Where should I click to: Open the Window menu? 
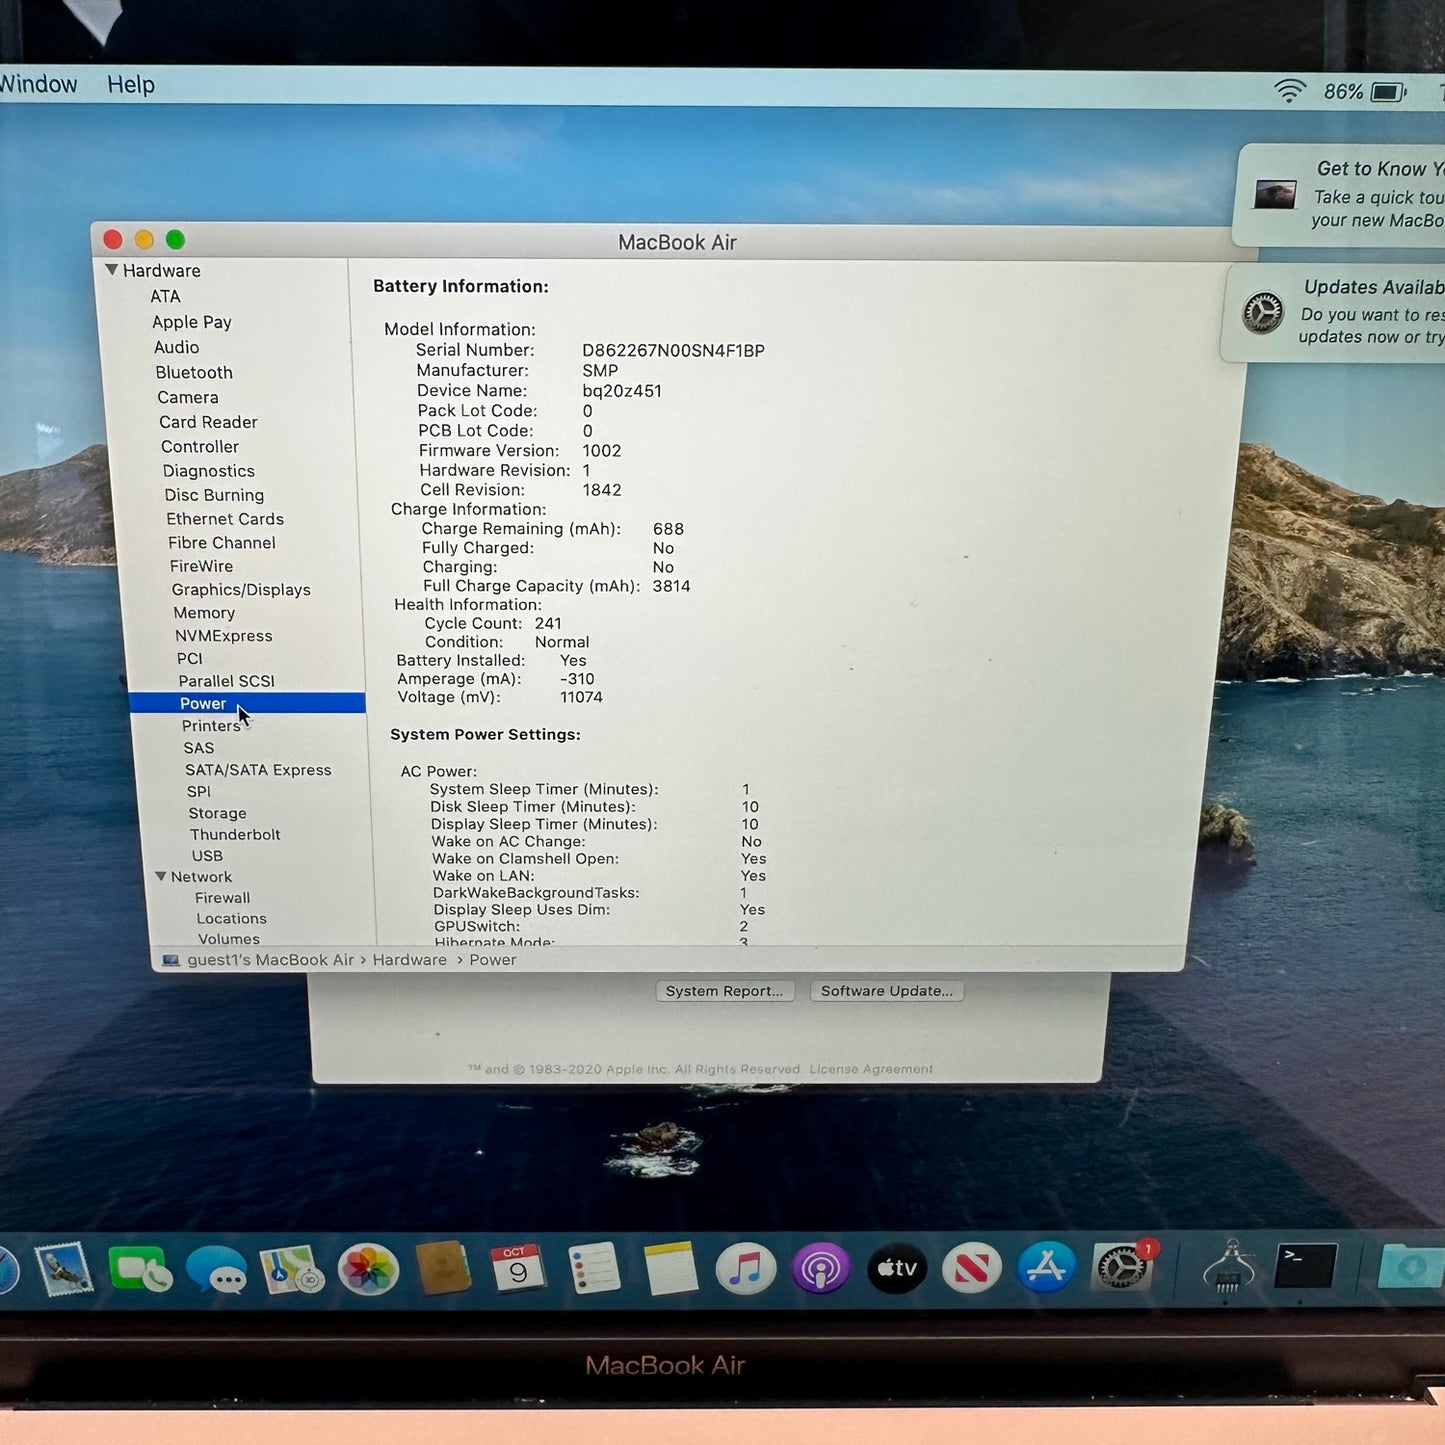(x=38, y=85)
